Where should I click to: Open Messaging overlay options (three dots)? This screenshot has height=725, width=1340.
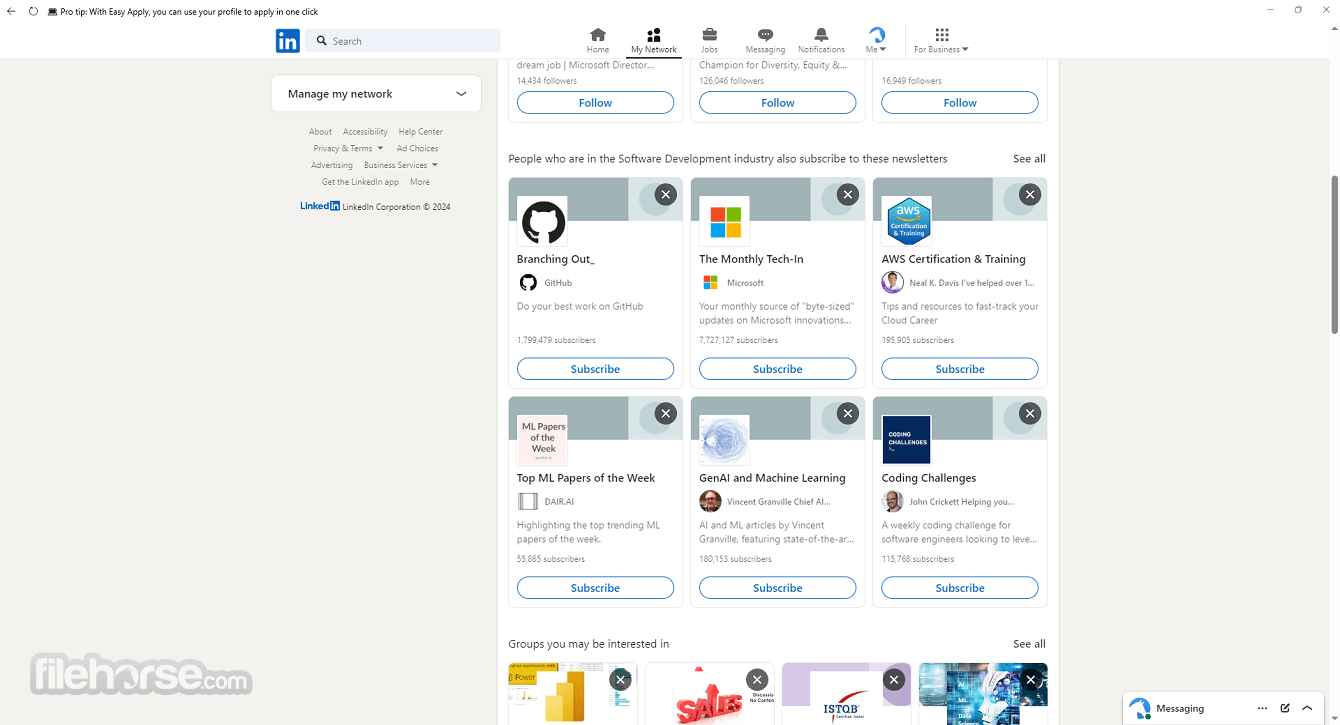(1263, 709)
